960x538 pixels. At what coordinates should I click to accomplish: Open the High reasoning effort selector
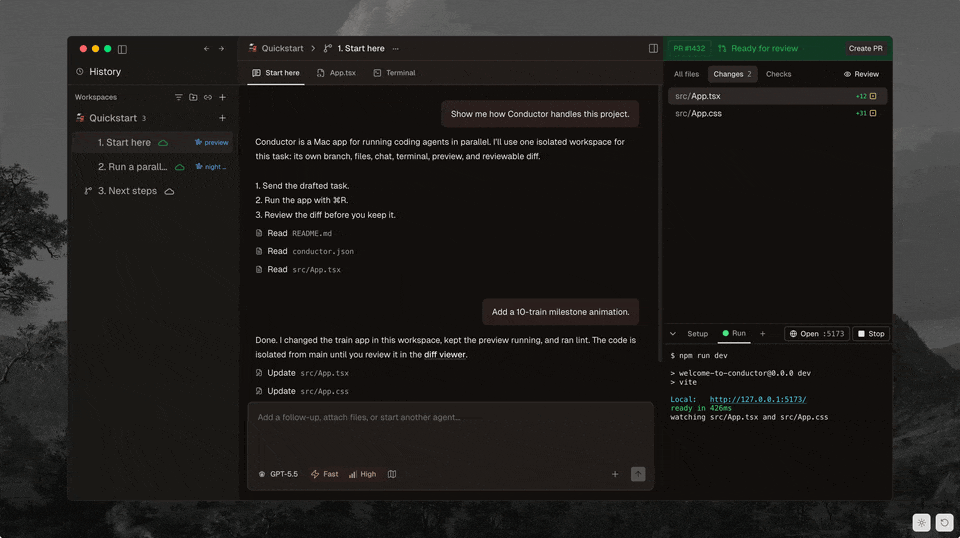[x=362, y=474]
